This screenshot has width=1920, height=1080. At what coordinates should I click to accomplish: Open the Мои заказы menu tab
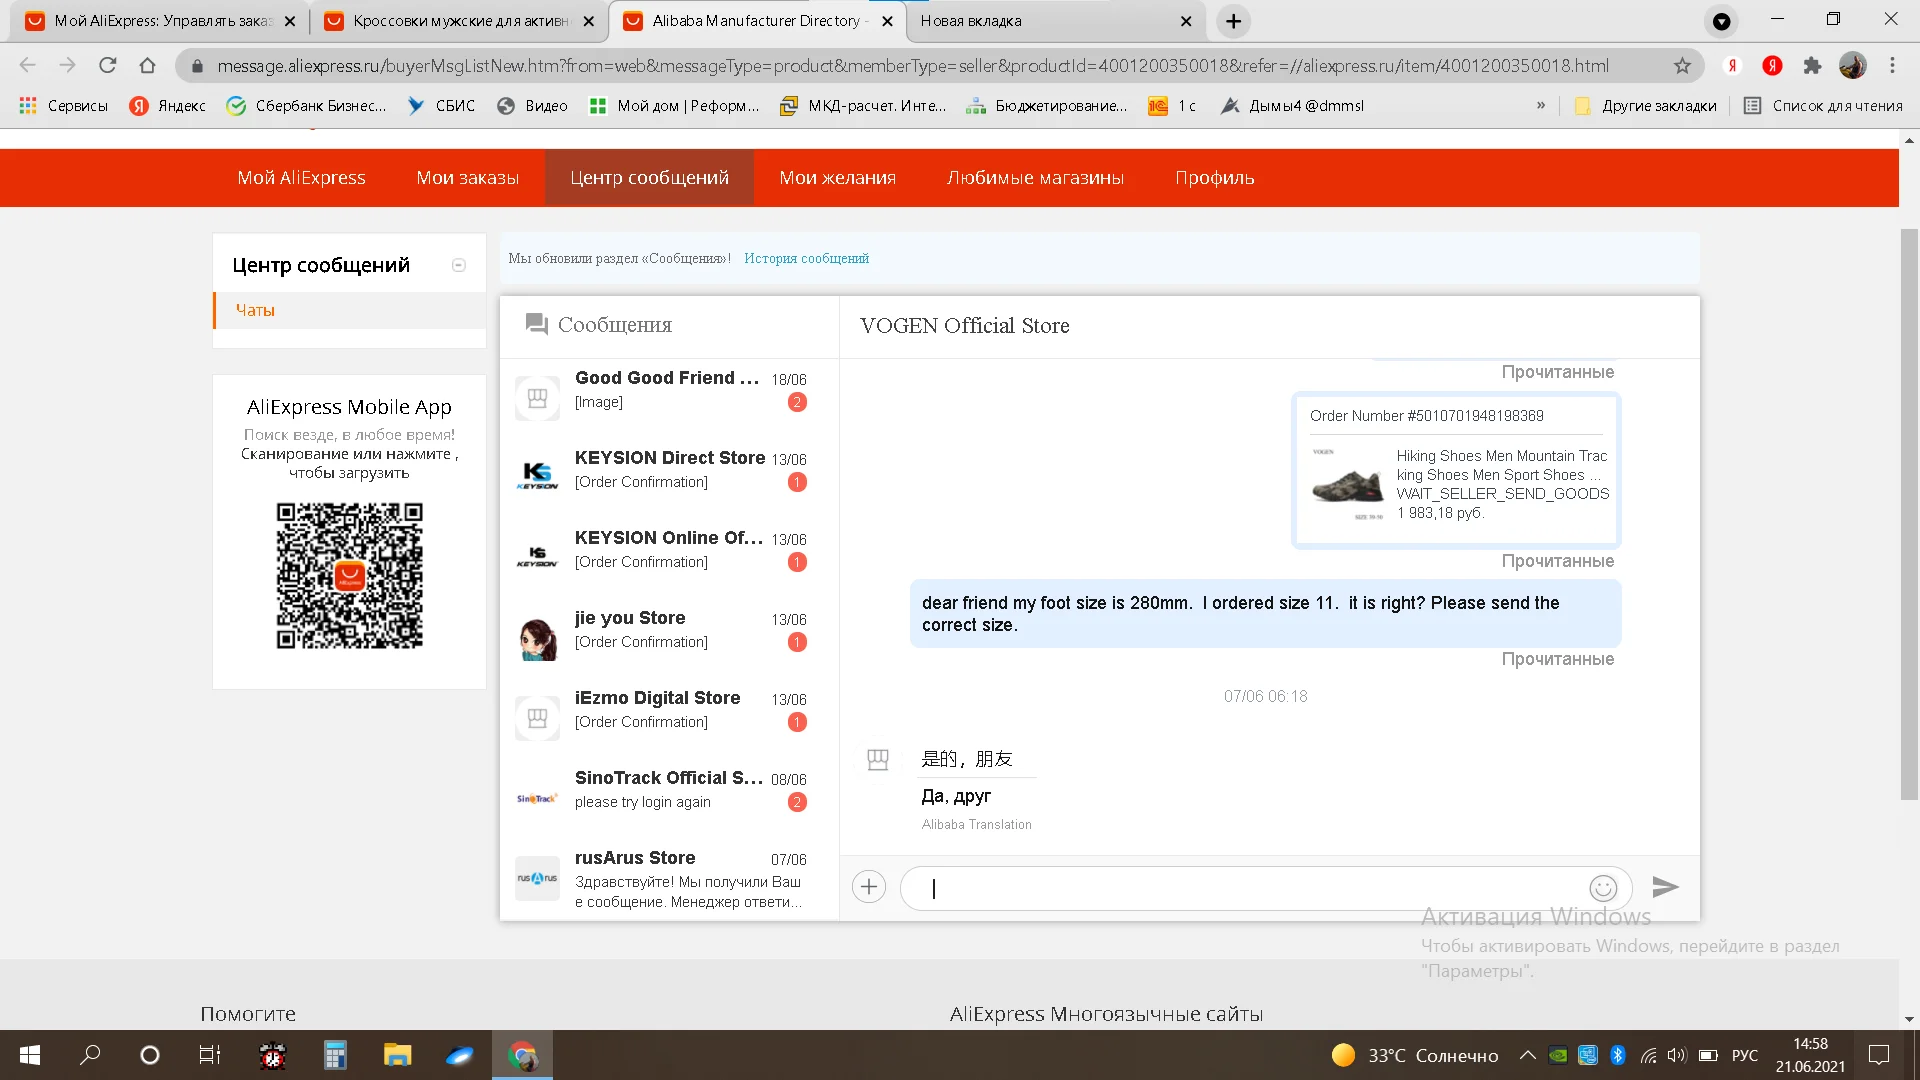467,178
